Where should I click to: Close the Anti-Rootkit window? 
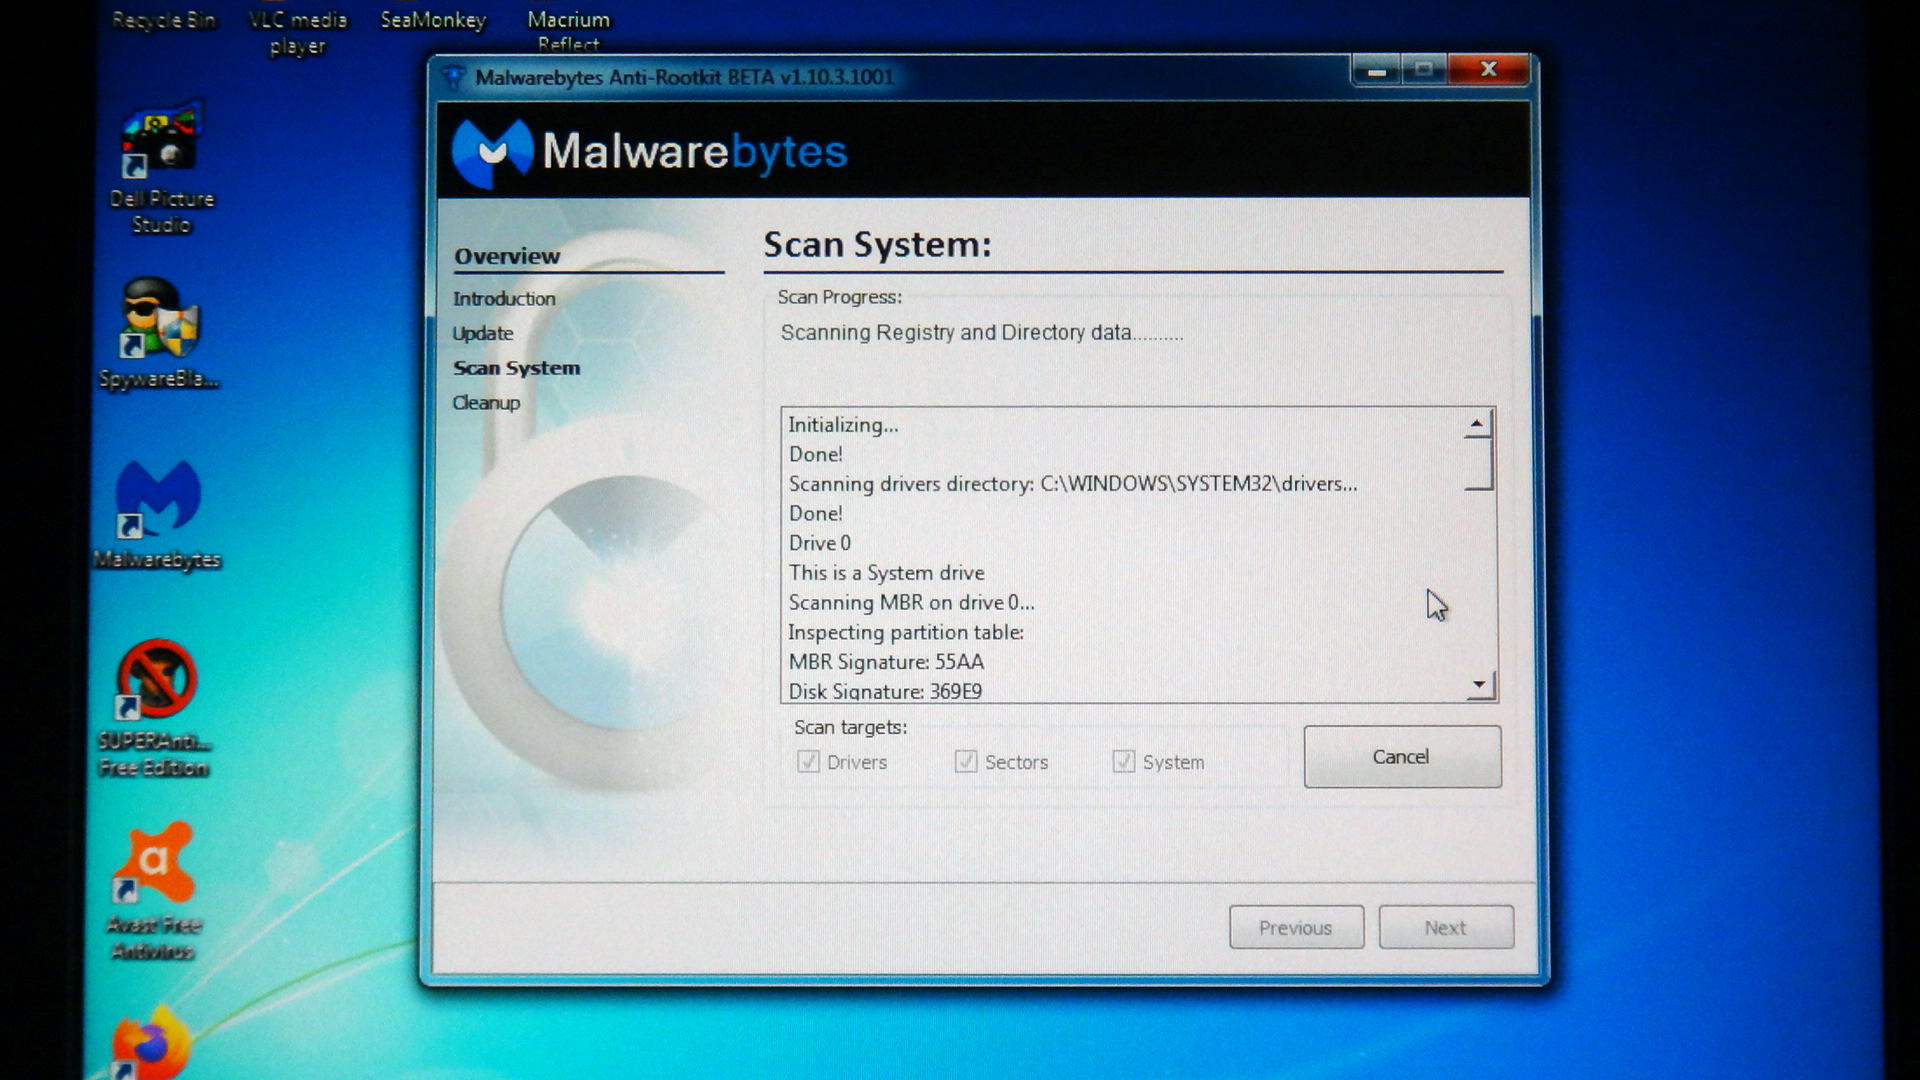click(1489, 69)
